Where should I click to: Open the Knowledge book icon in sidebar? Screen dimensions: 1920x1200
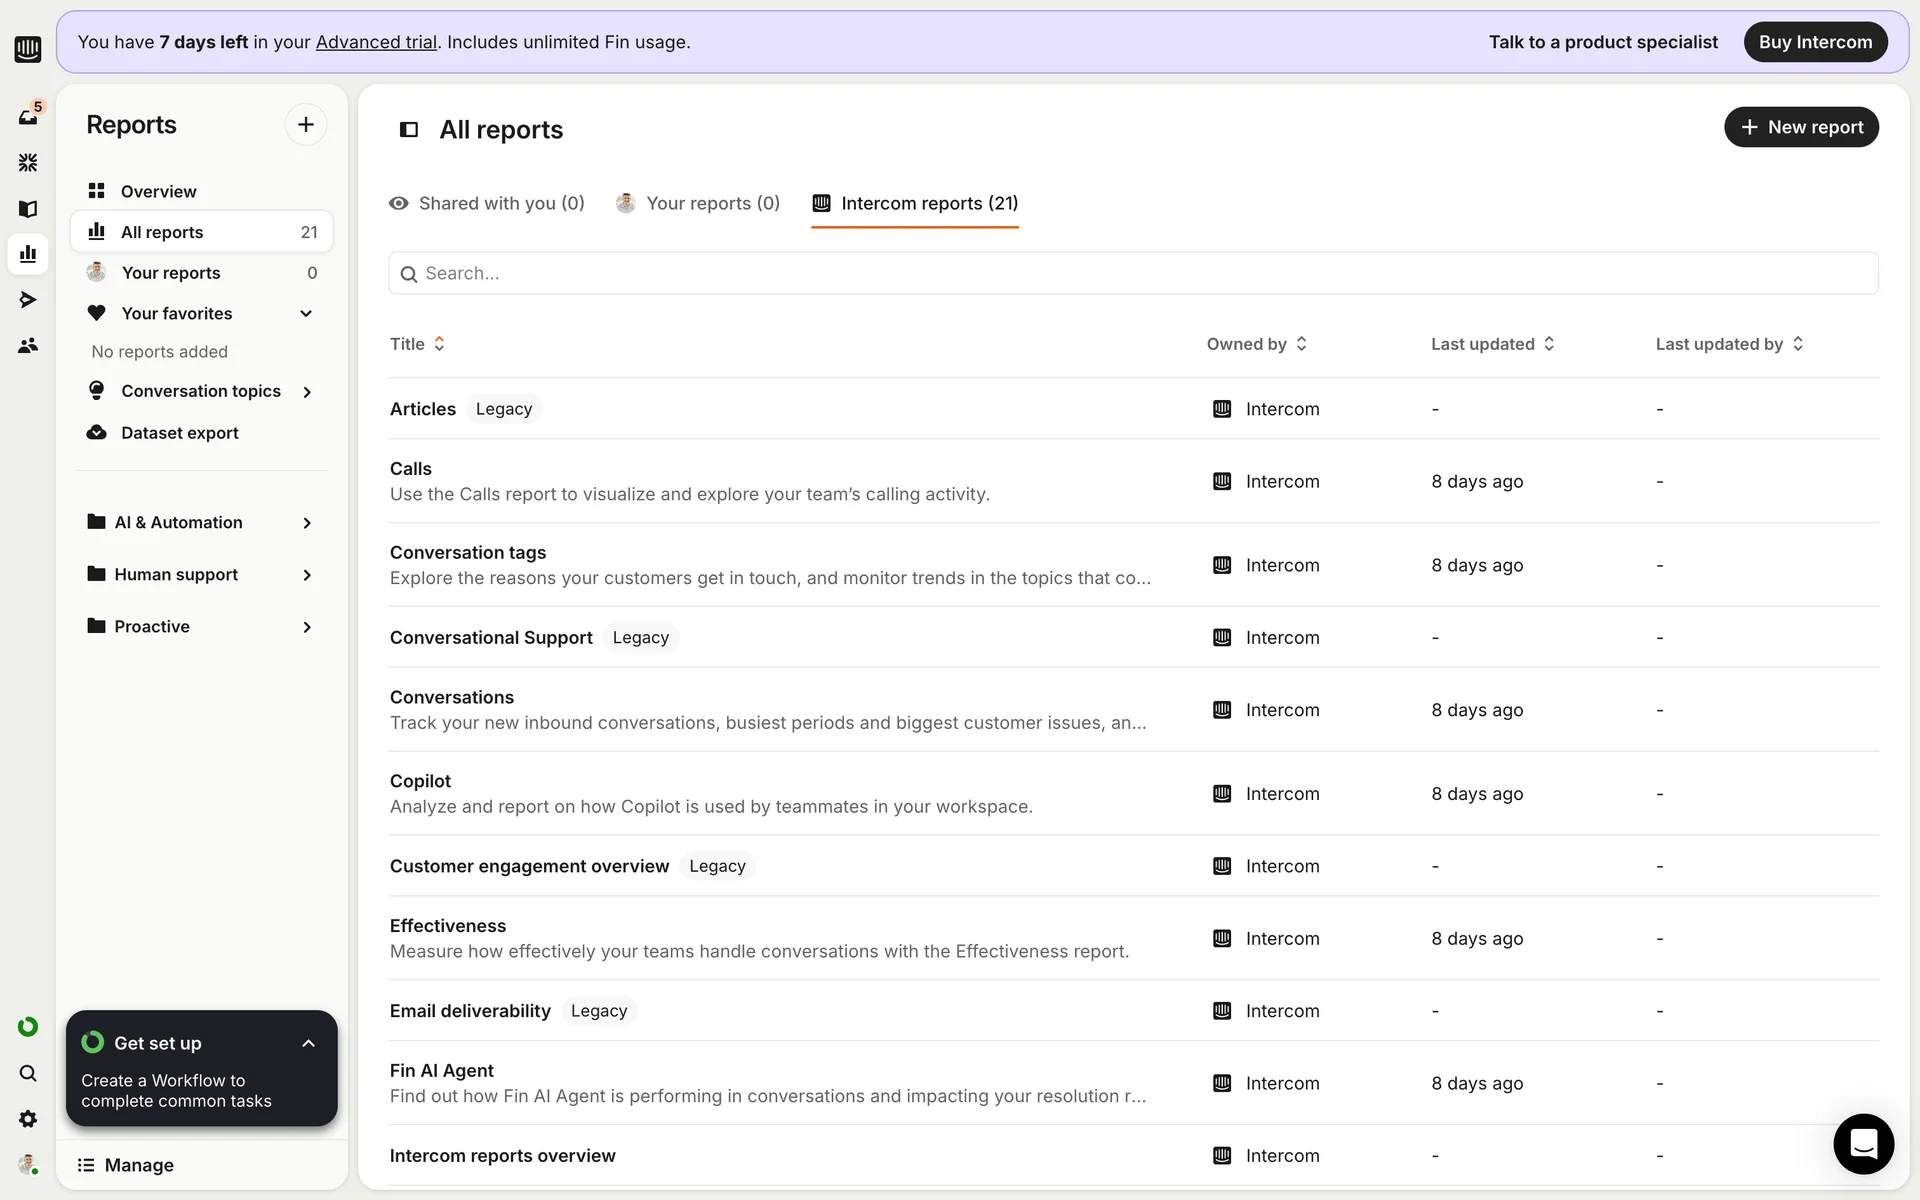[28, 209]
